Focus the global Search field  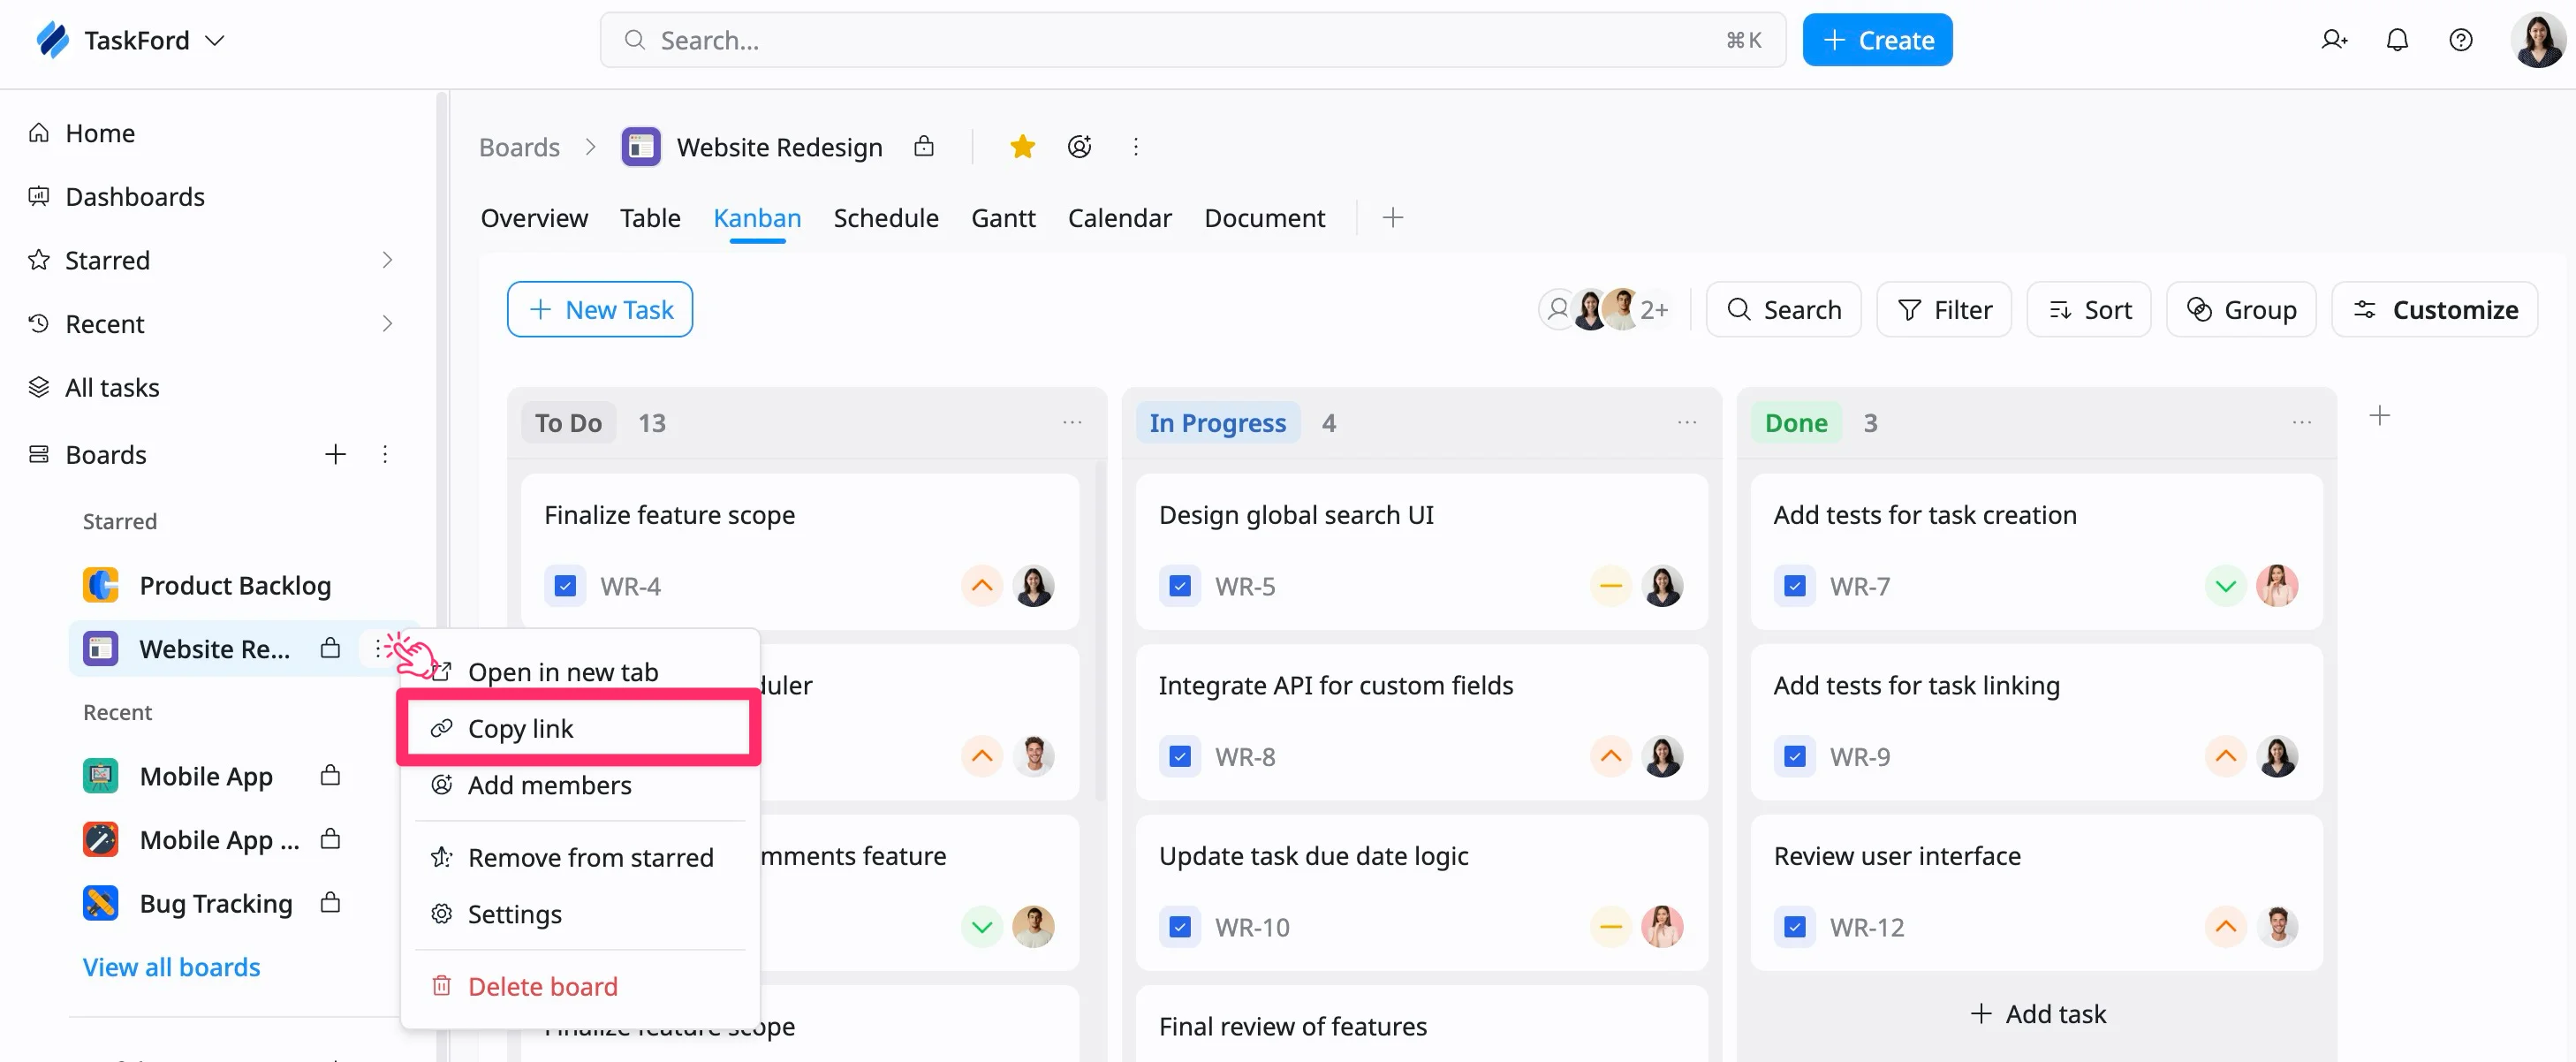pyautogui.click(x=1192, y=40)
